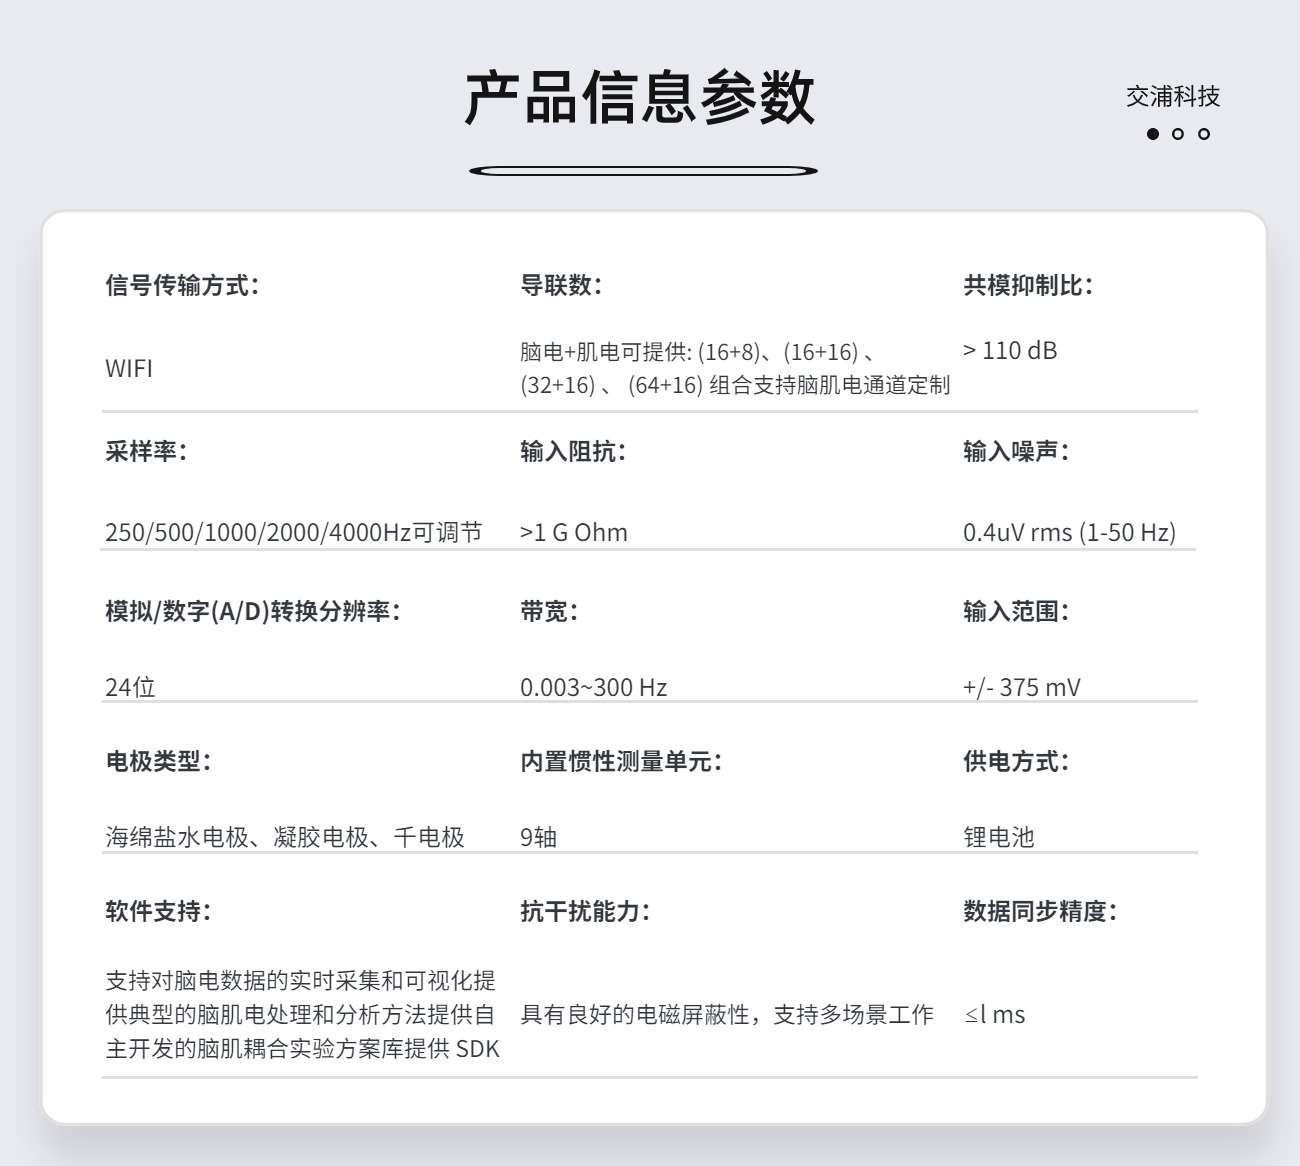Click the 抗干扰能力 heading
The image size is (1300, 1166).
click(585, 911)
